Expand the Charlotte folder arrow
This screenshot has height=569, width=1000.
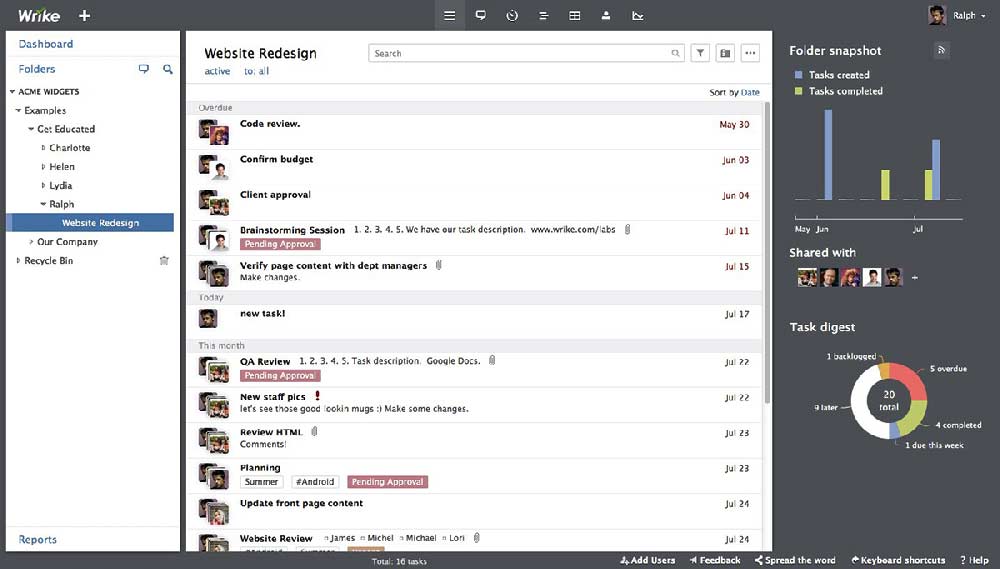pyautogui.click(x=43, y=147)
